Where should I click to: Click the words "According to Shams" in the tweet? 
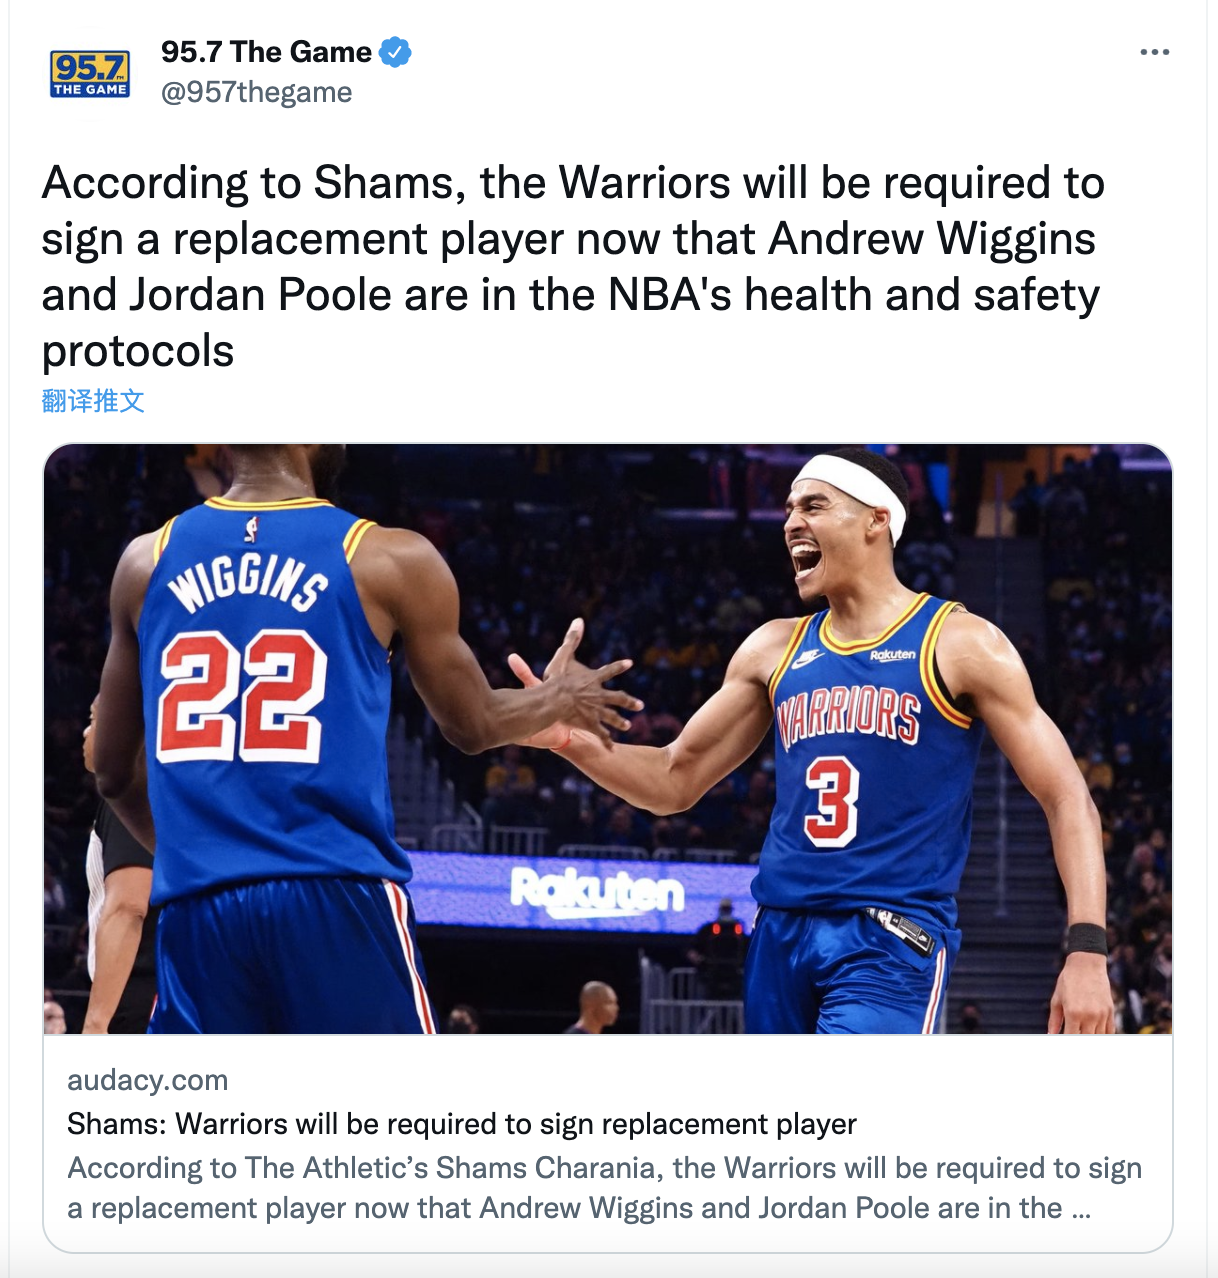(248, 183)
